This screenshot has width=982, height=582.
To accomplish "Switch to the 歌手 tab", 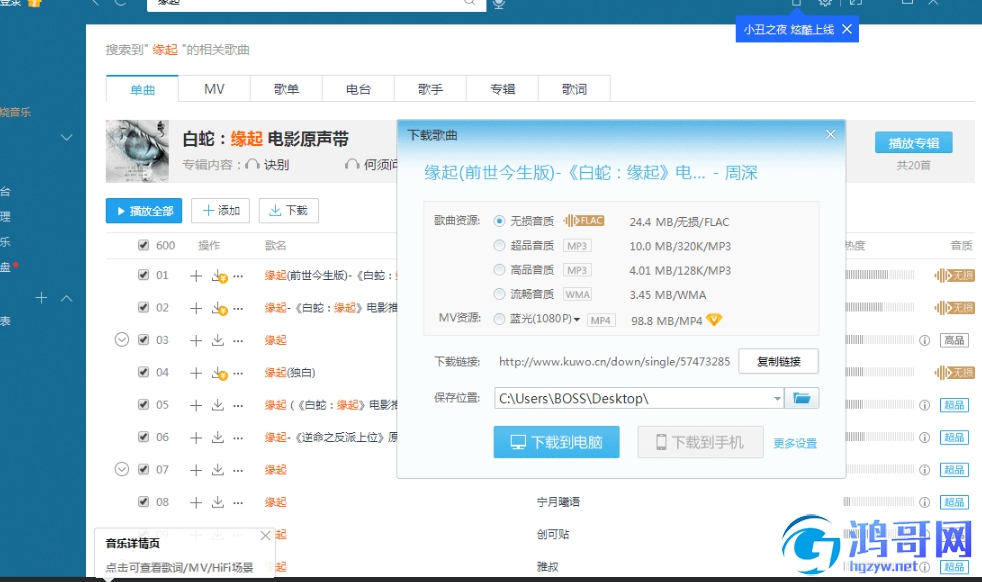I will 430,89.
